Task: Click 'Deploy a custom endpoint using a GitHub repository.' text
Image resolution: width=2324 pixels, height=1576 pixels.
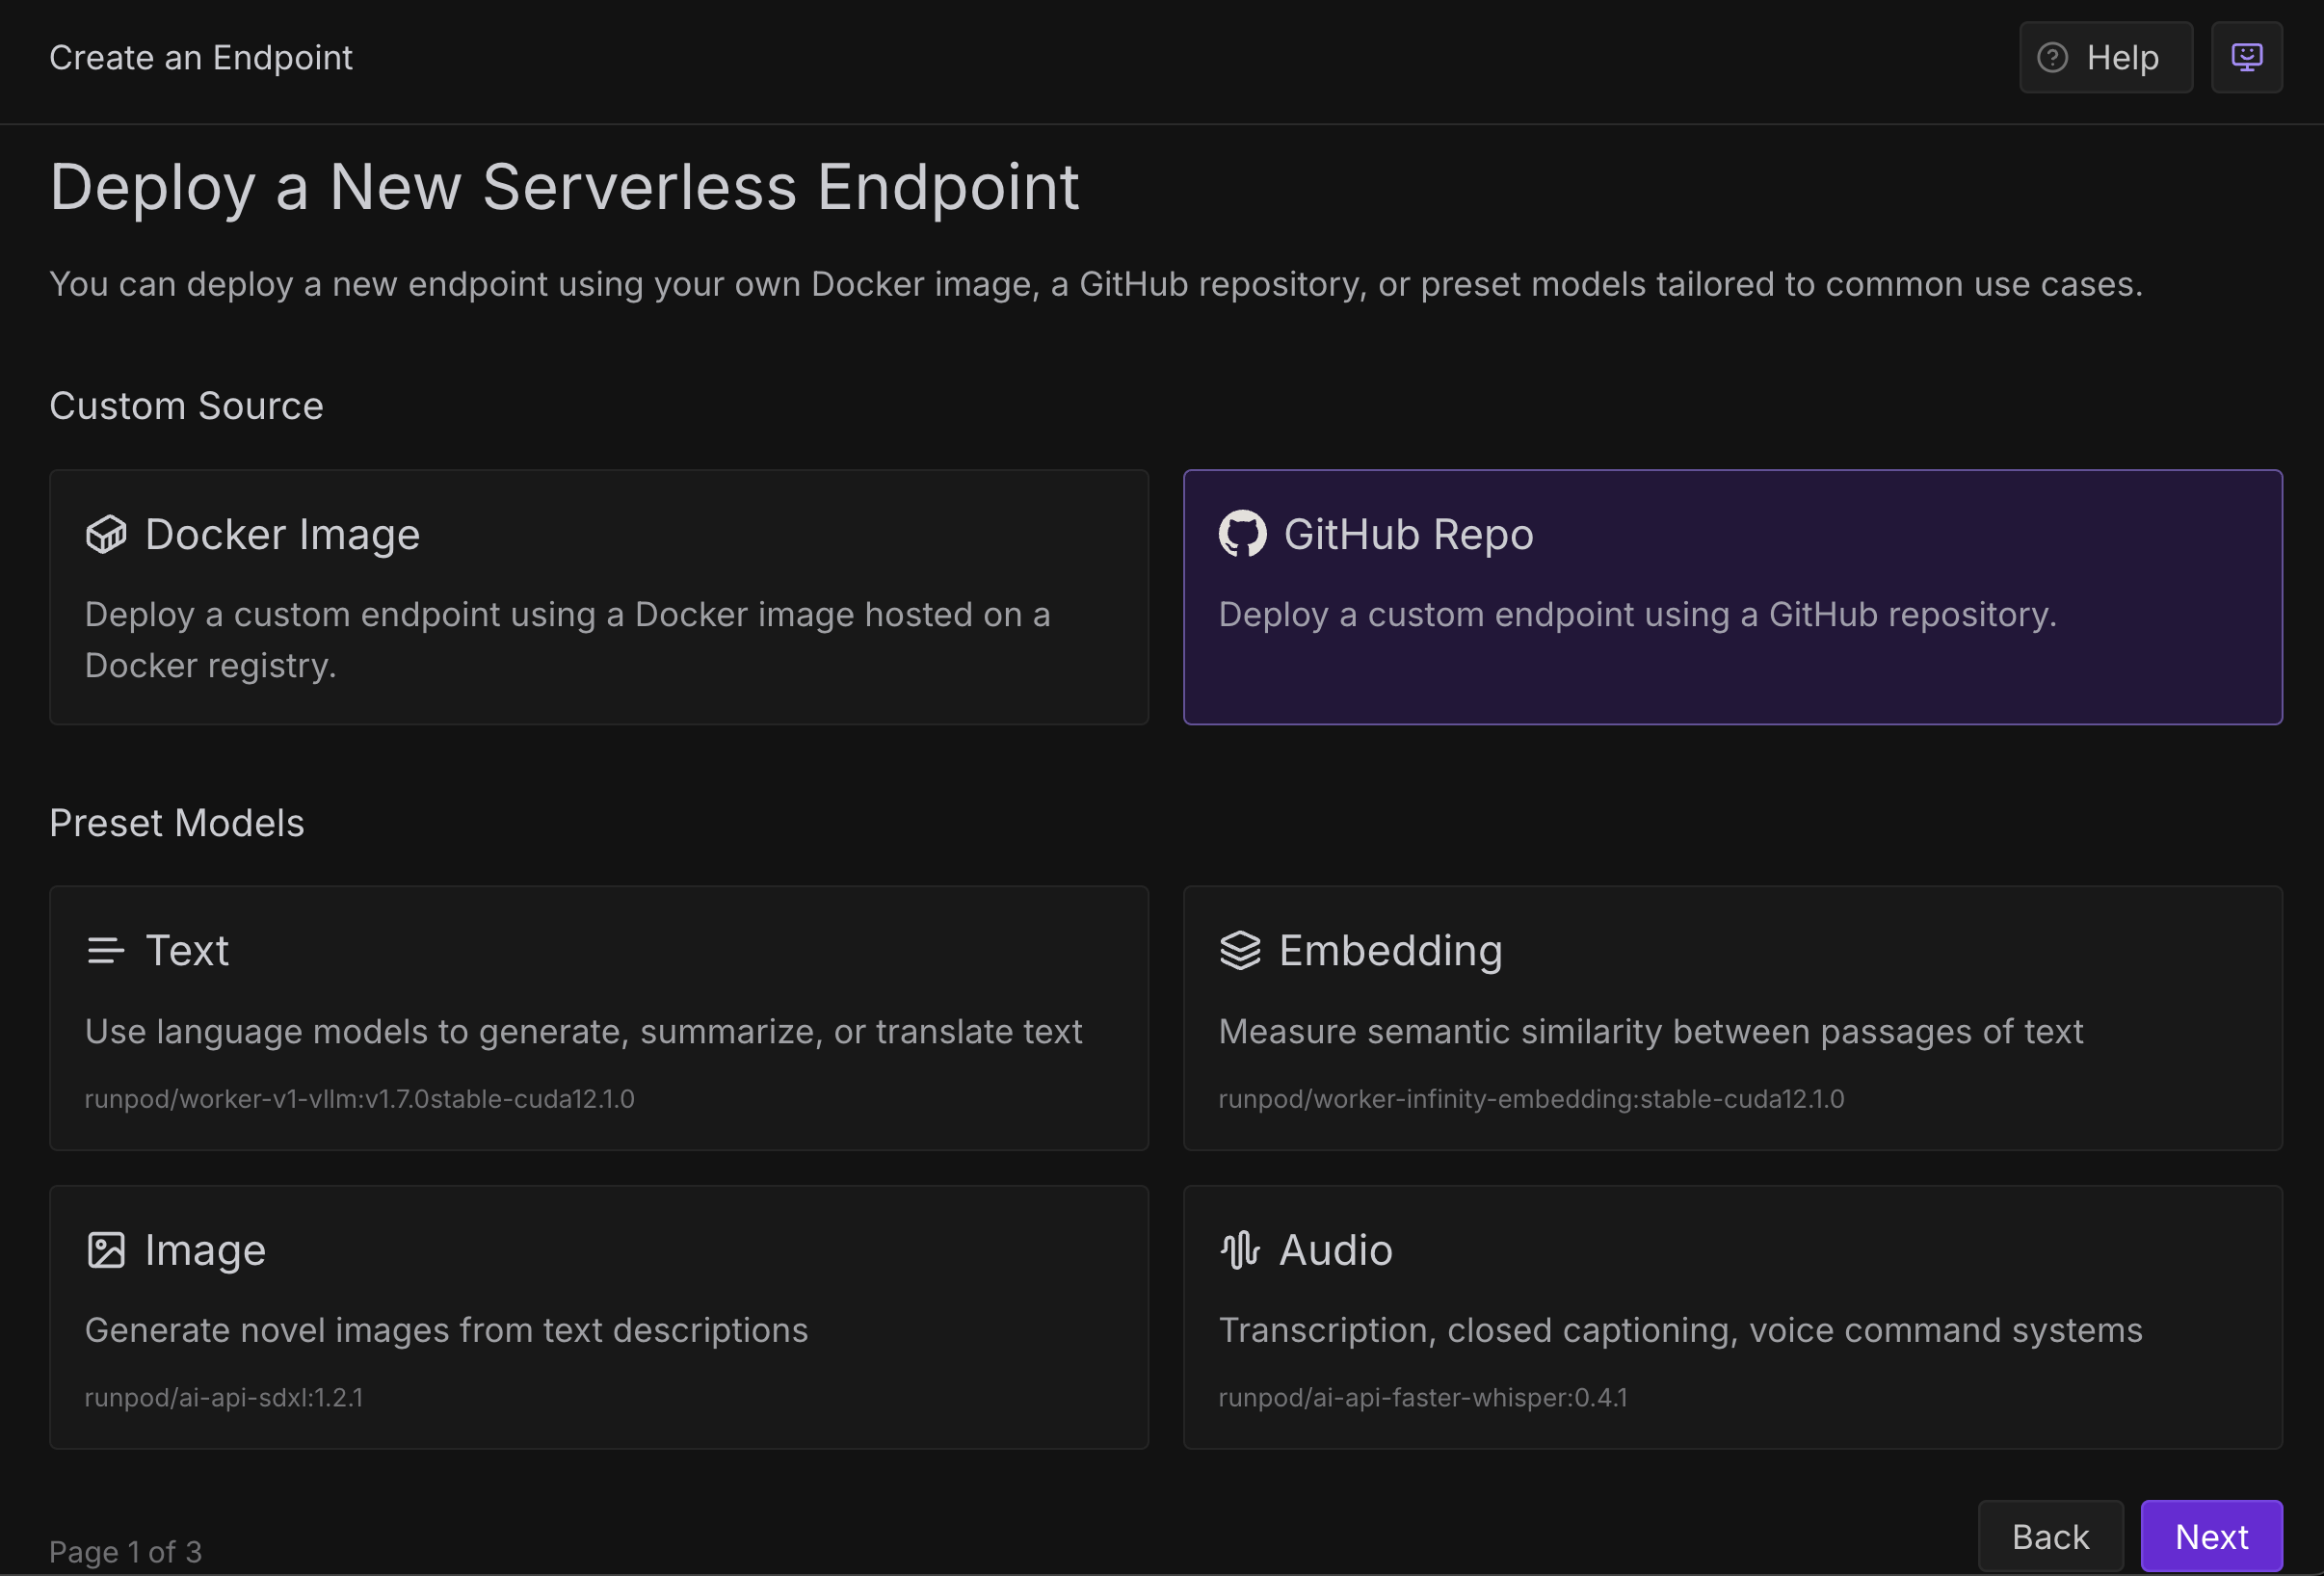Action: coord(1637,615)
